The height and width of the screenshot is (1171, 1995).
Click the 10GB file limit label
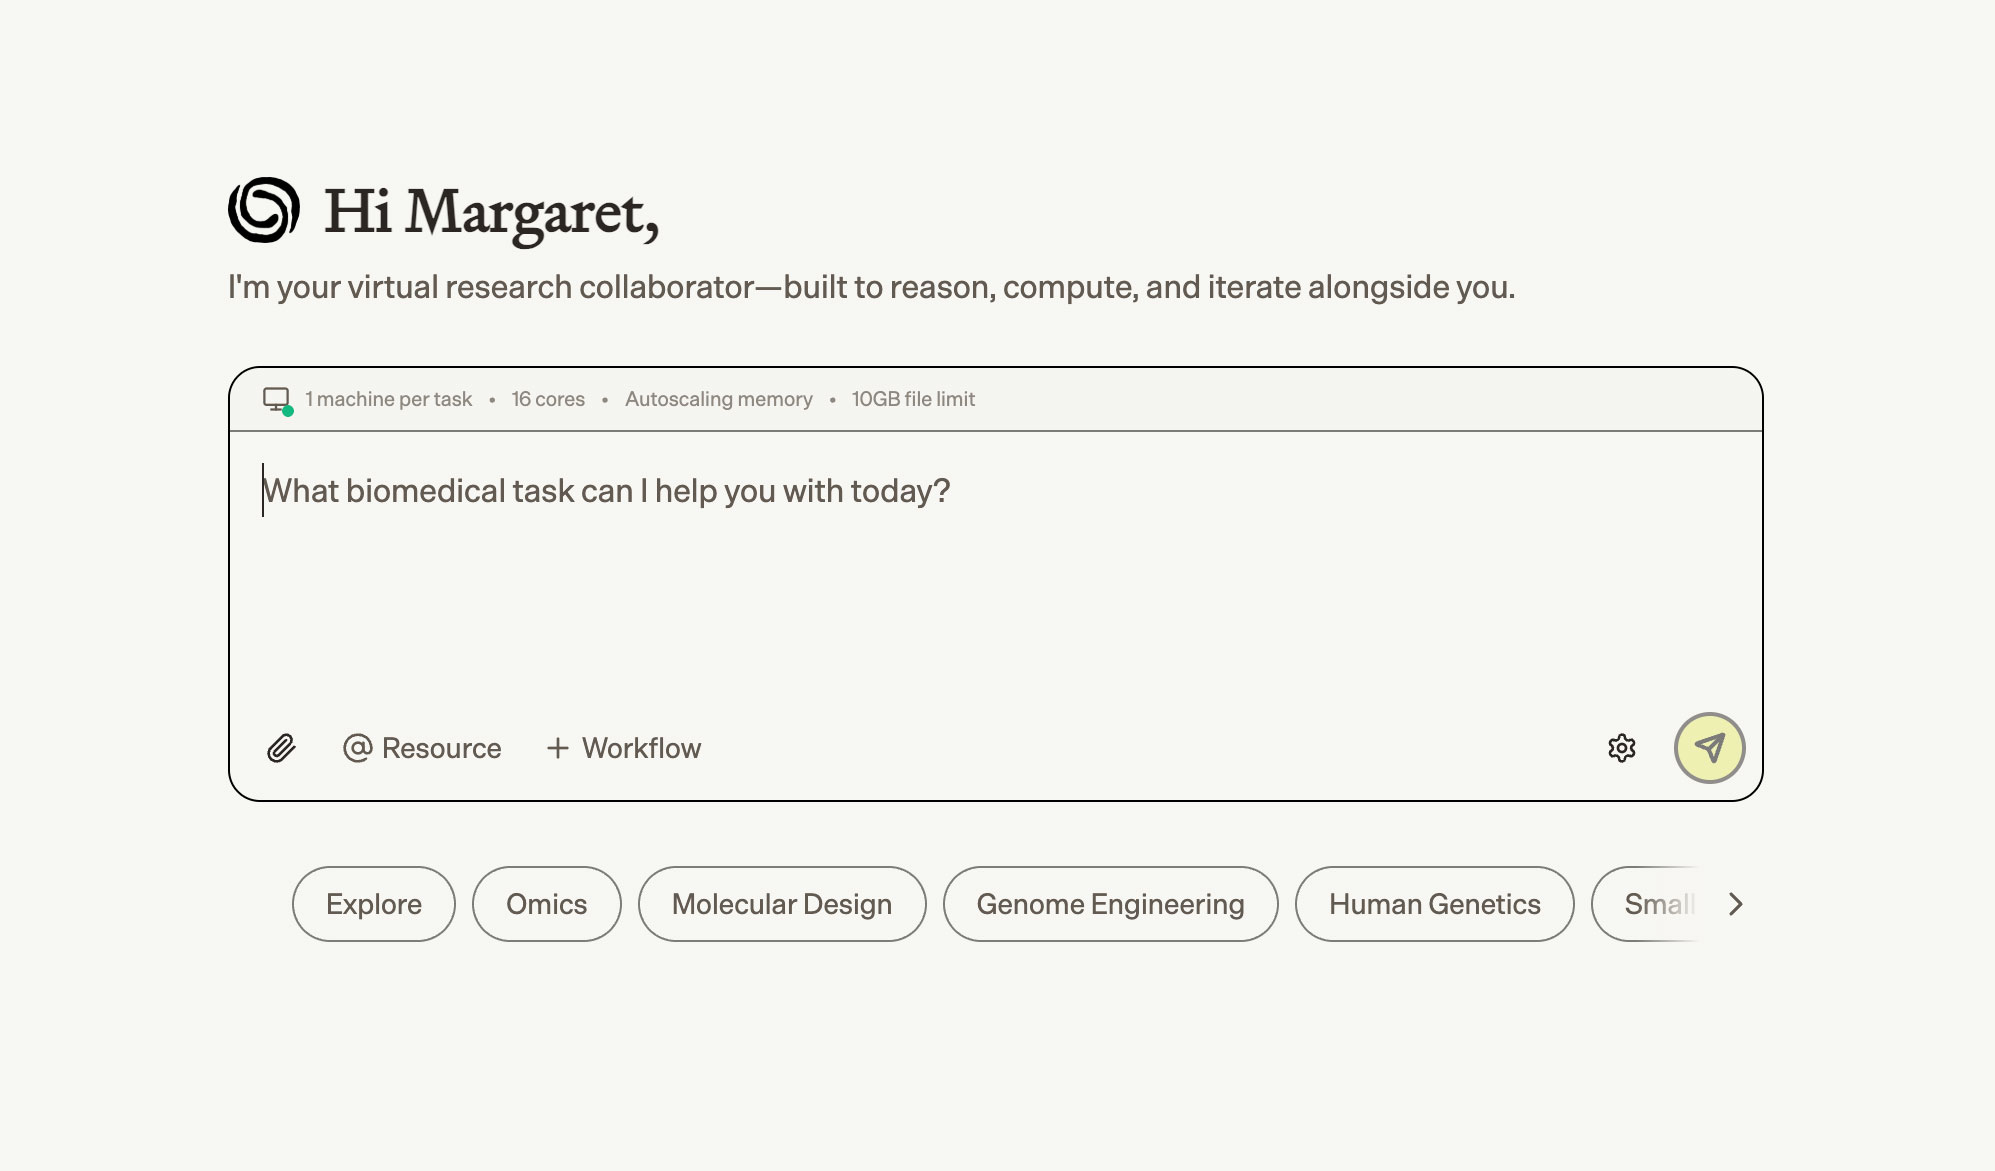(x=913, y=399)
